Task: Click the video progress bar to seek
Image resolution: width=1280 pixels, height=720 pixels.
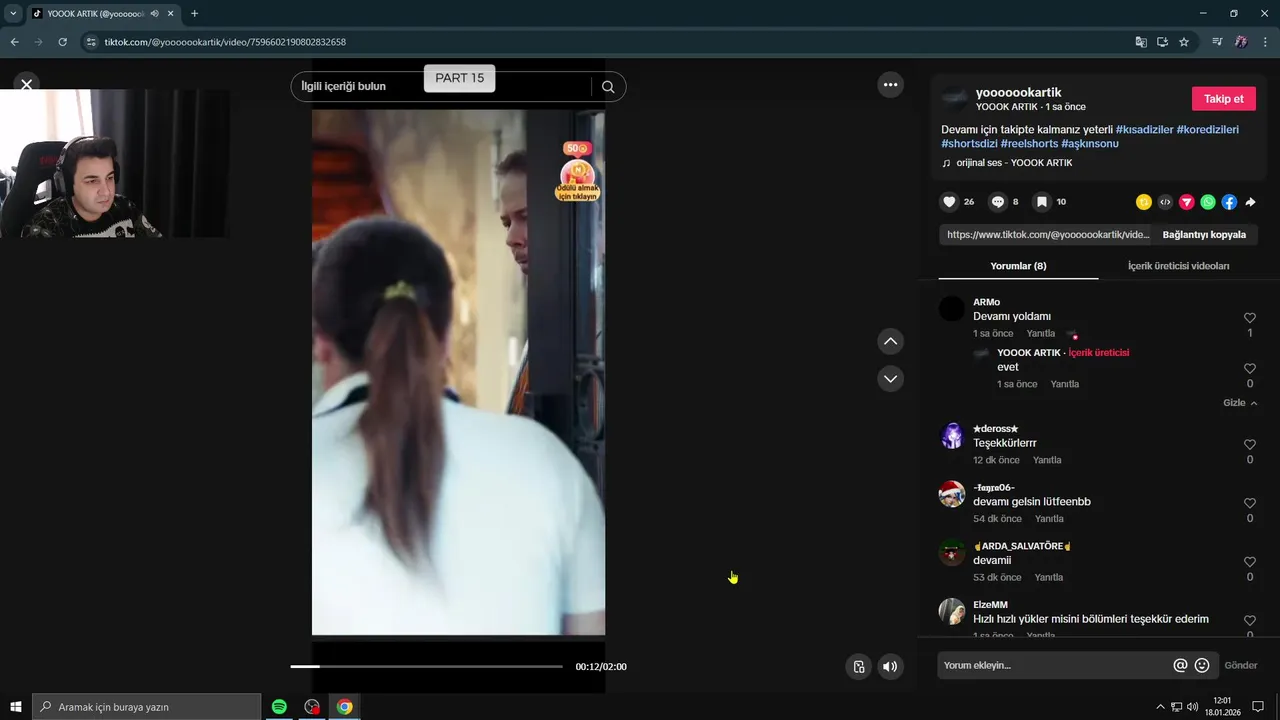Action: [x=427, y=666]
